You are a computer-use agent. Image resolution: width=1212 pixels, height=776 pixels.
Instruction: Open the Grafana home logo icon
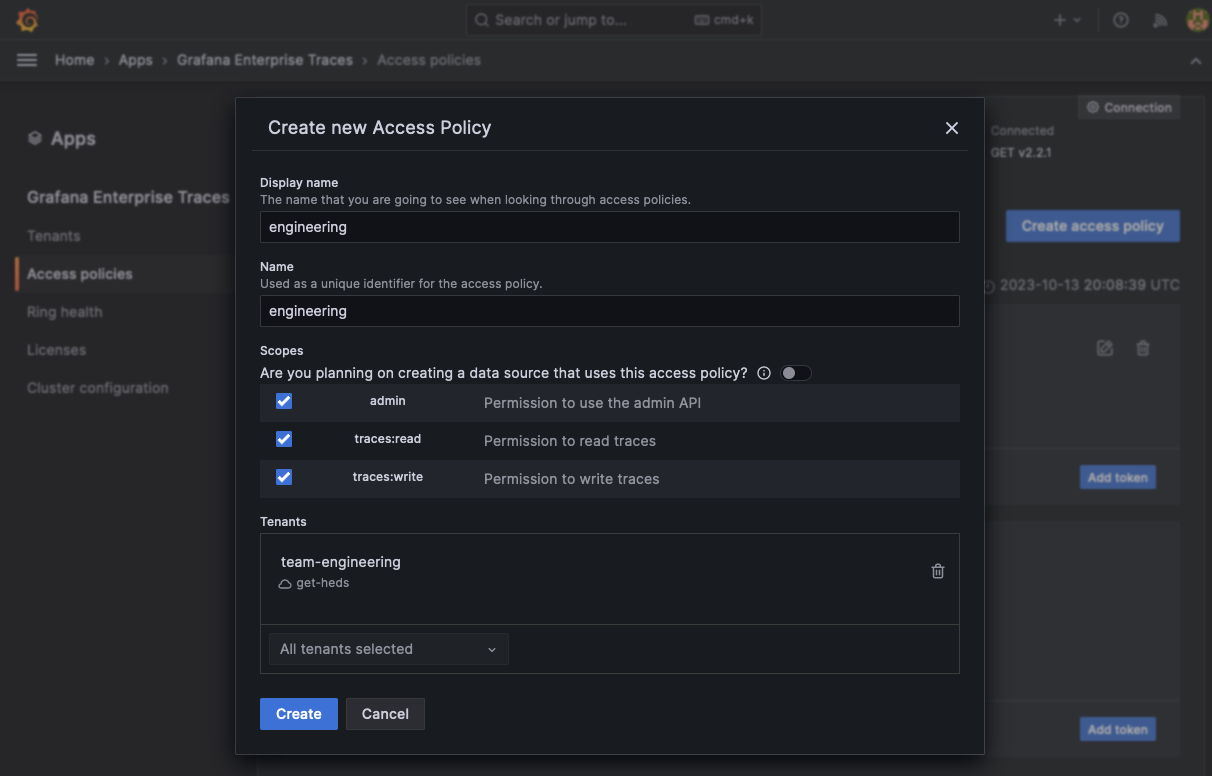(x=27, y=19)
